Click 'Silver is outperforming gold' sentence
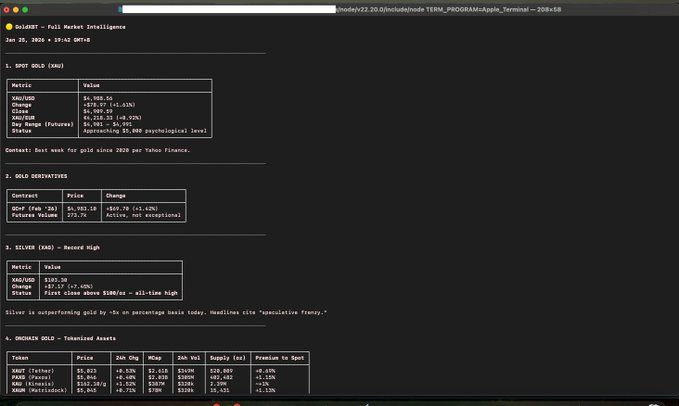This screenshot has width=679, height=406. point(166,313)
